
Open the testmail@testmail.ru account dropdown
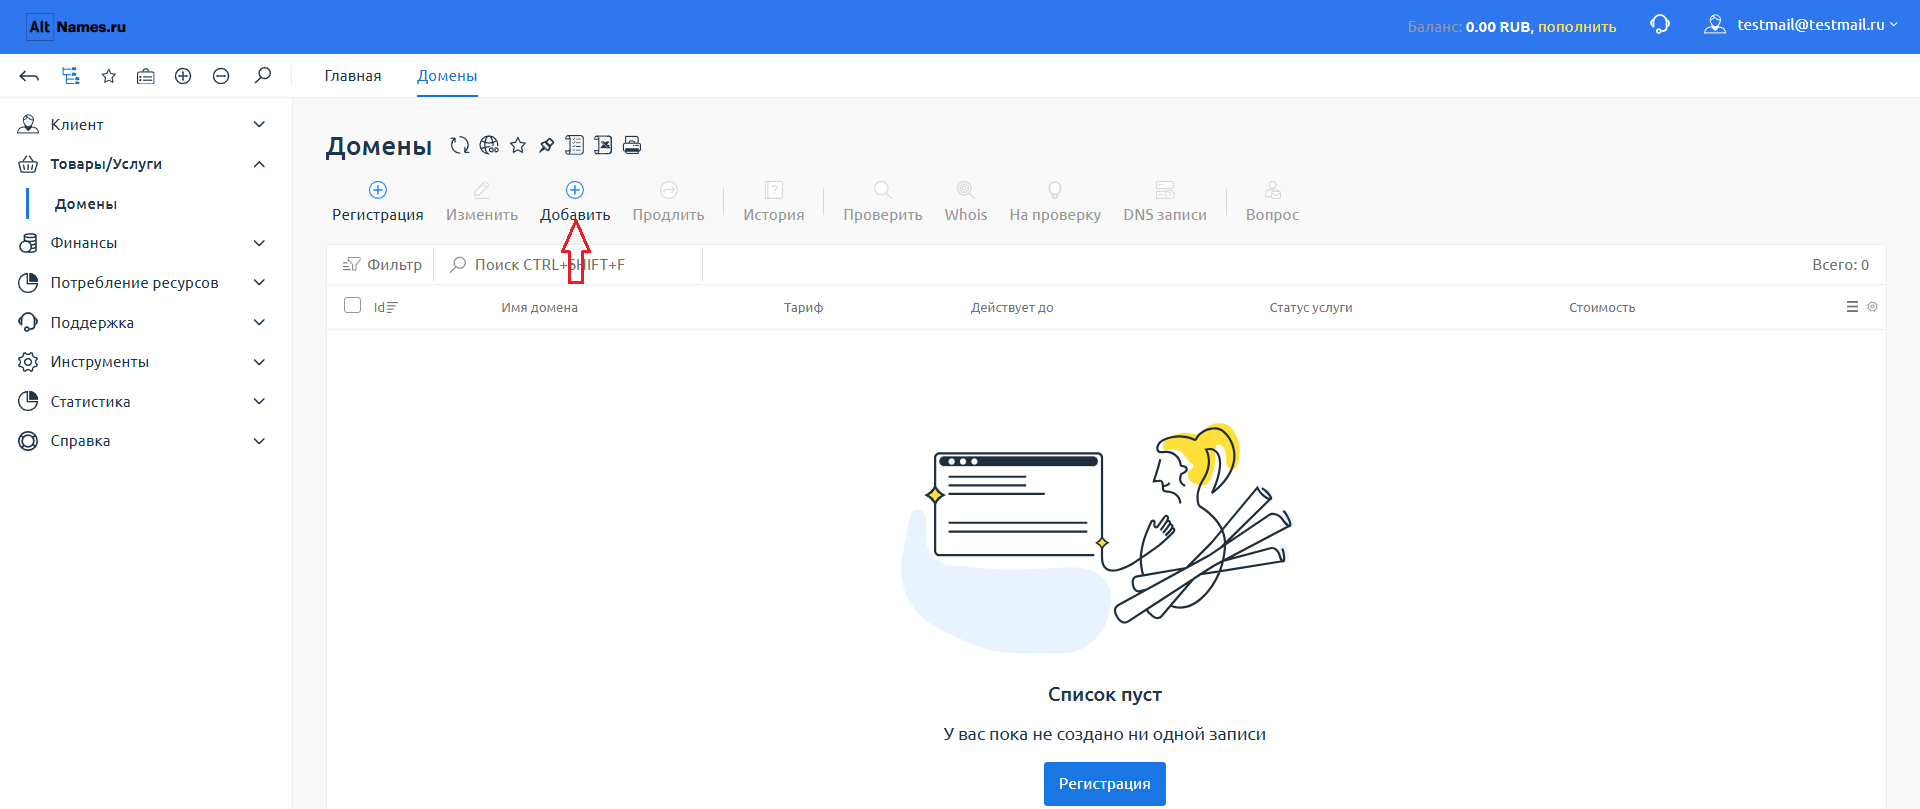coord(1801,25)
